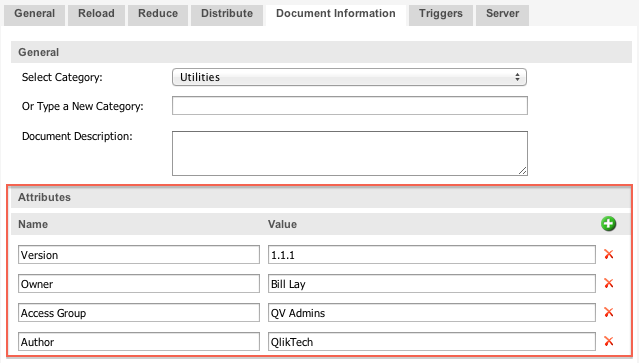Edit the Owner name field
639x363 pixels.
click(x=139, y=284)
